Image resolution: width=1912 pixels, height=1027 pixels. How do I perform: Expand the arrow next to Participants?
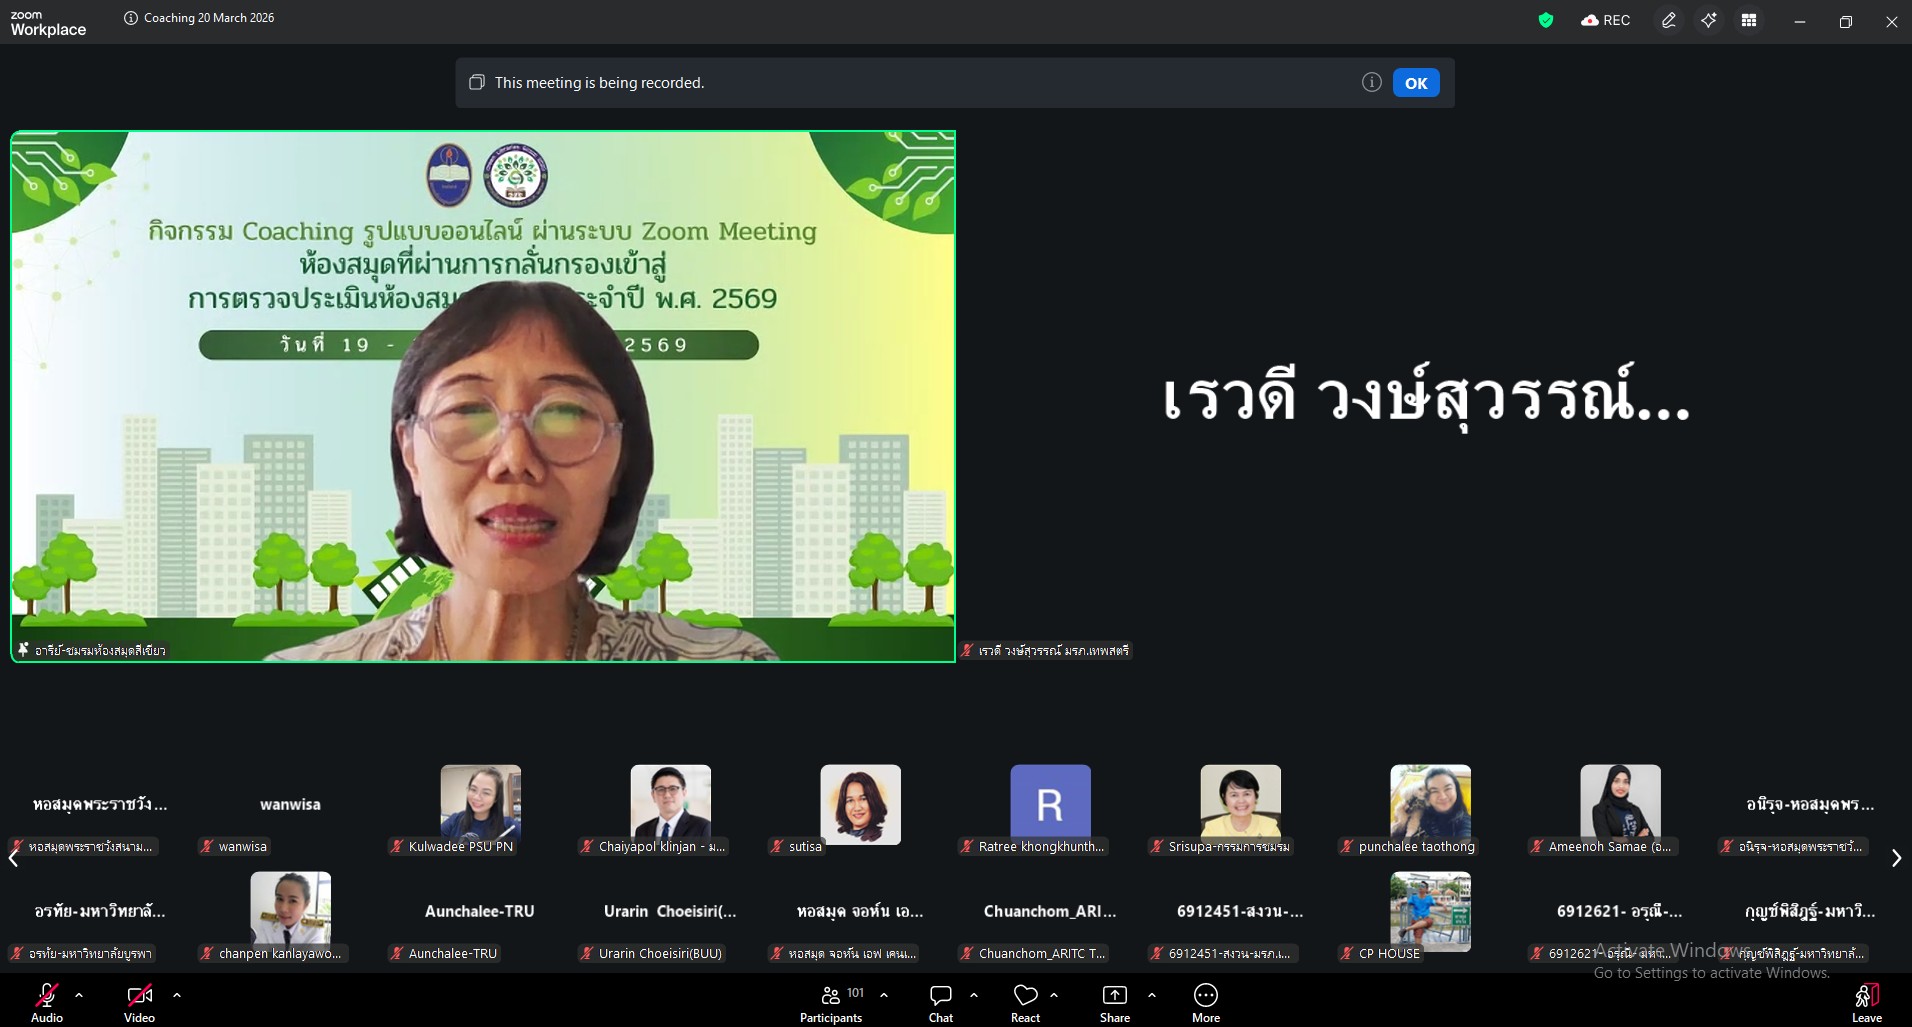[884, 995]
